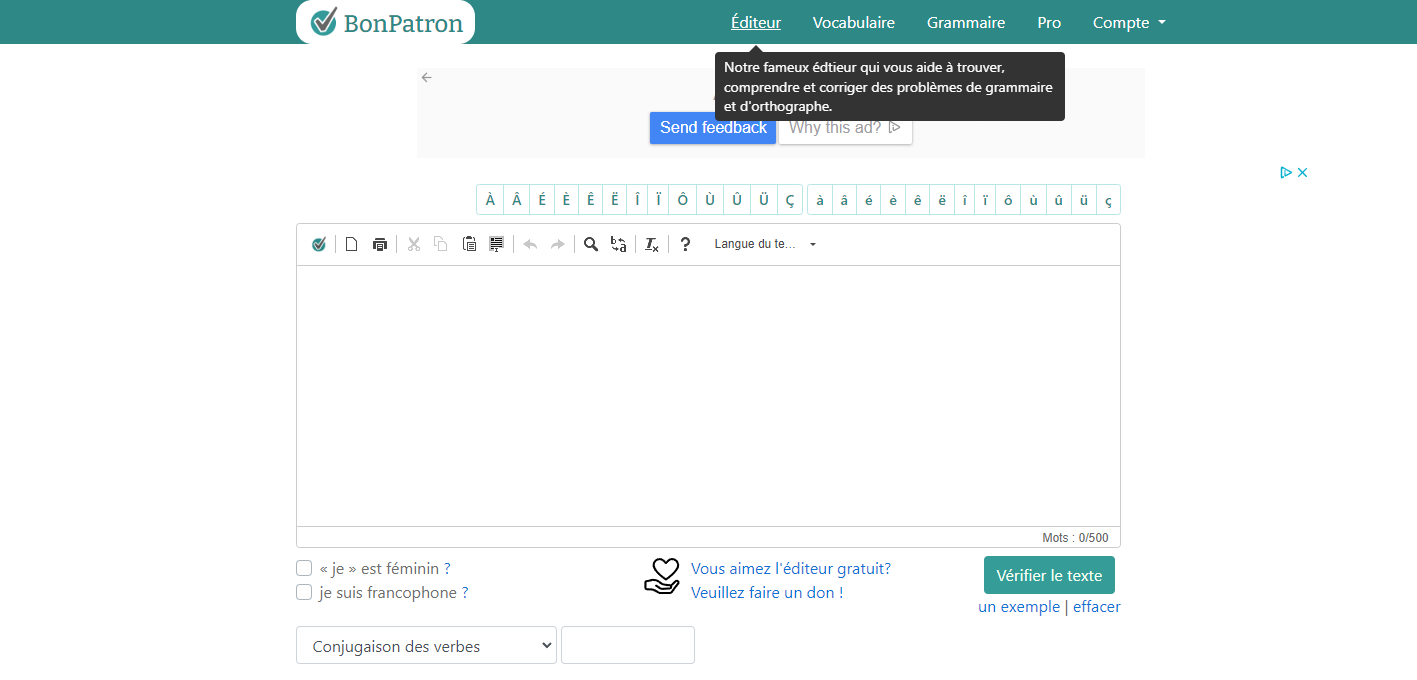Viewport: 1417px width, 680px height.
Task: Select the Find (magnifying glass) icon
Action: tap(591, 244)
